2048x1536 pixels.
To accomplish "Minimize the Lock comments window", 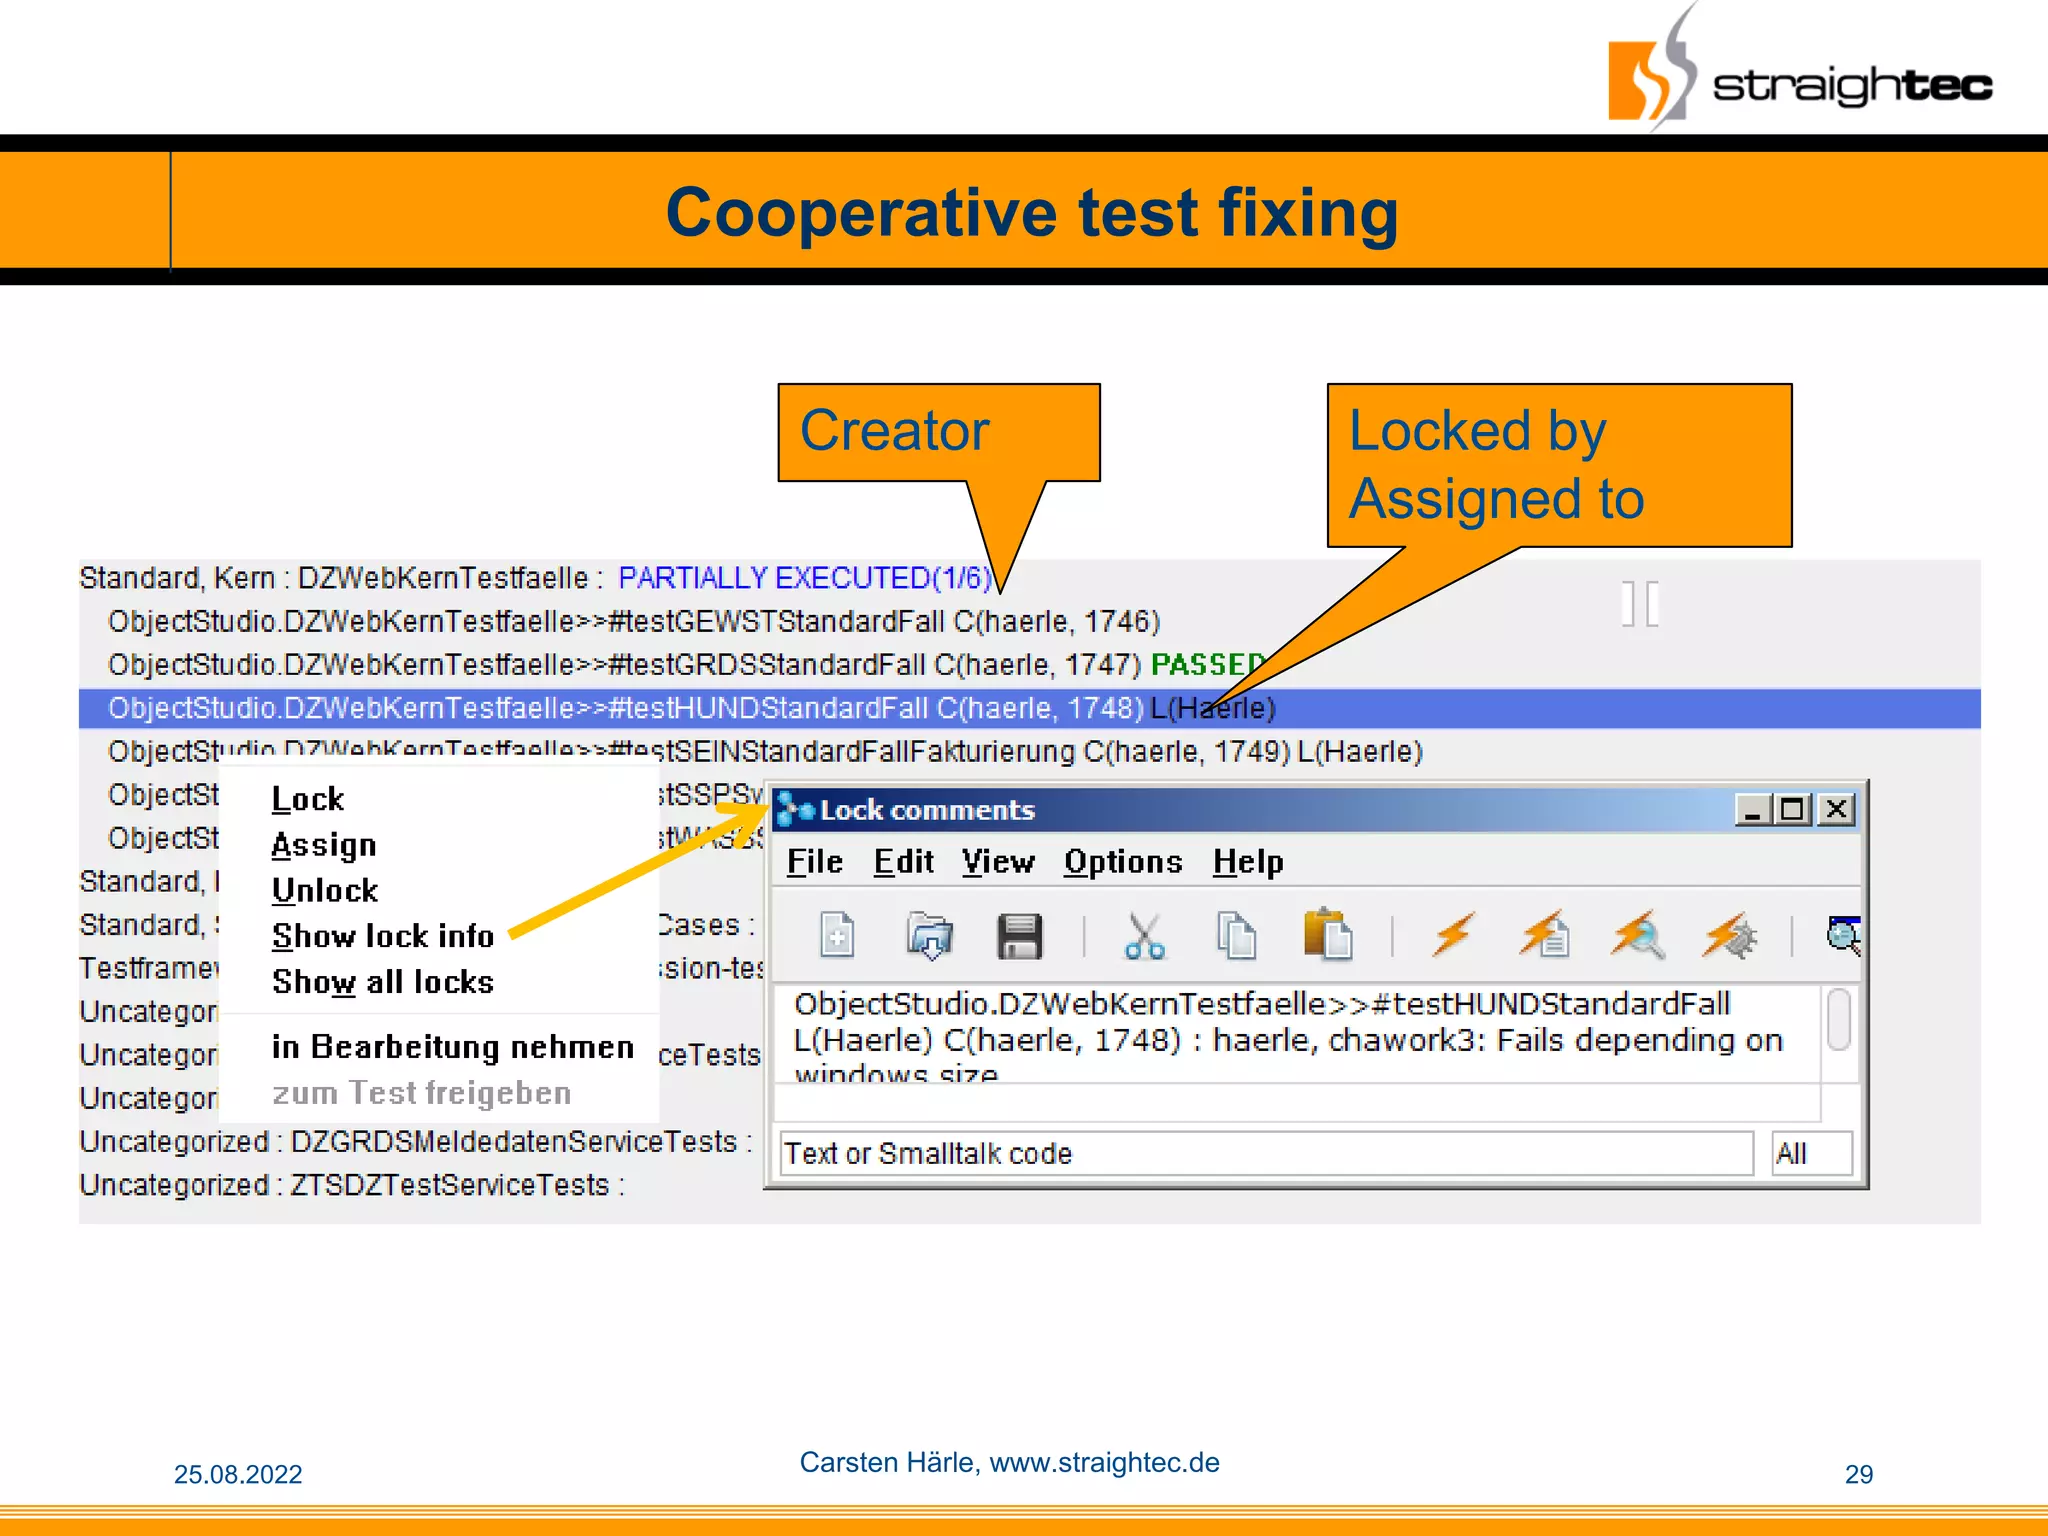I will pos(1753,809).
